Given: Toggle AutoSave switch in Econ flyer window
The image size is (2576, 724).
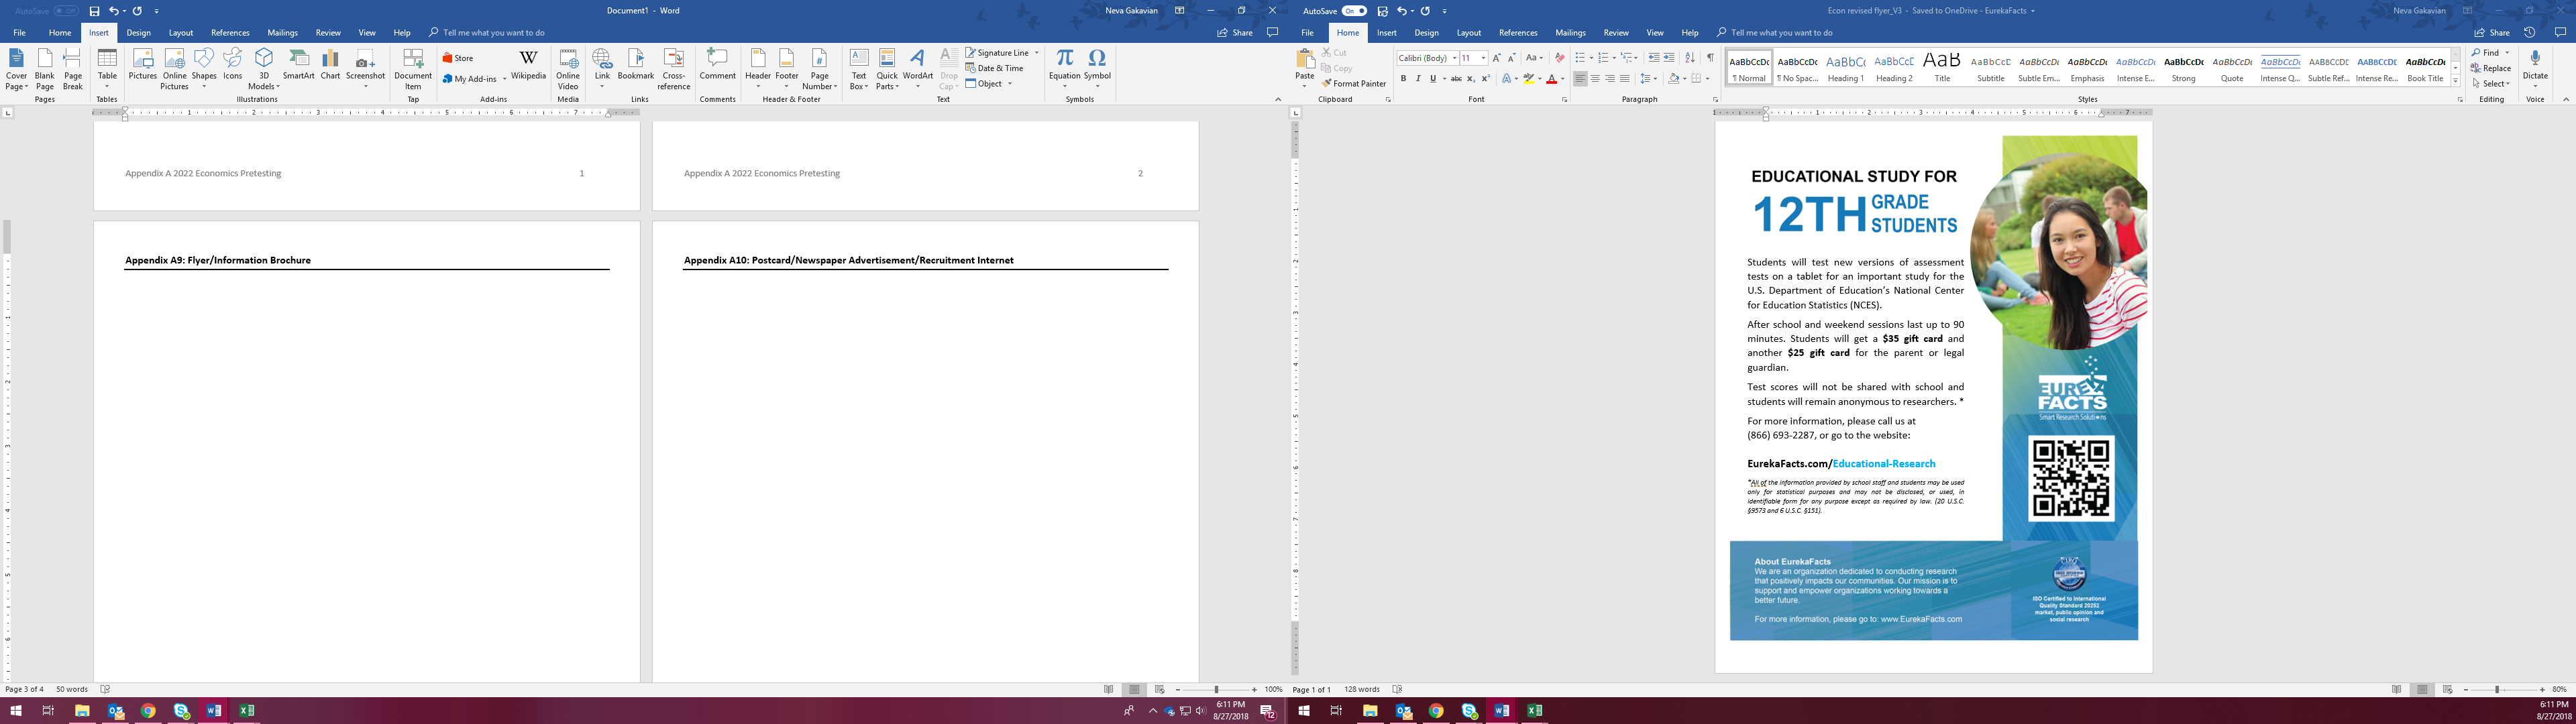Looking at the screenshot, I should (x=1354, y=11).
